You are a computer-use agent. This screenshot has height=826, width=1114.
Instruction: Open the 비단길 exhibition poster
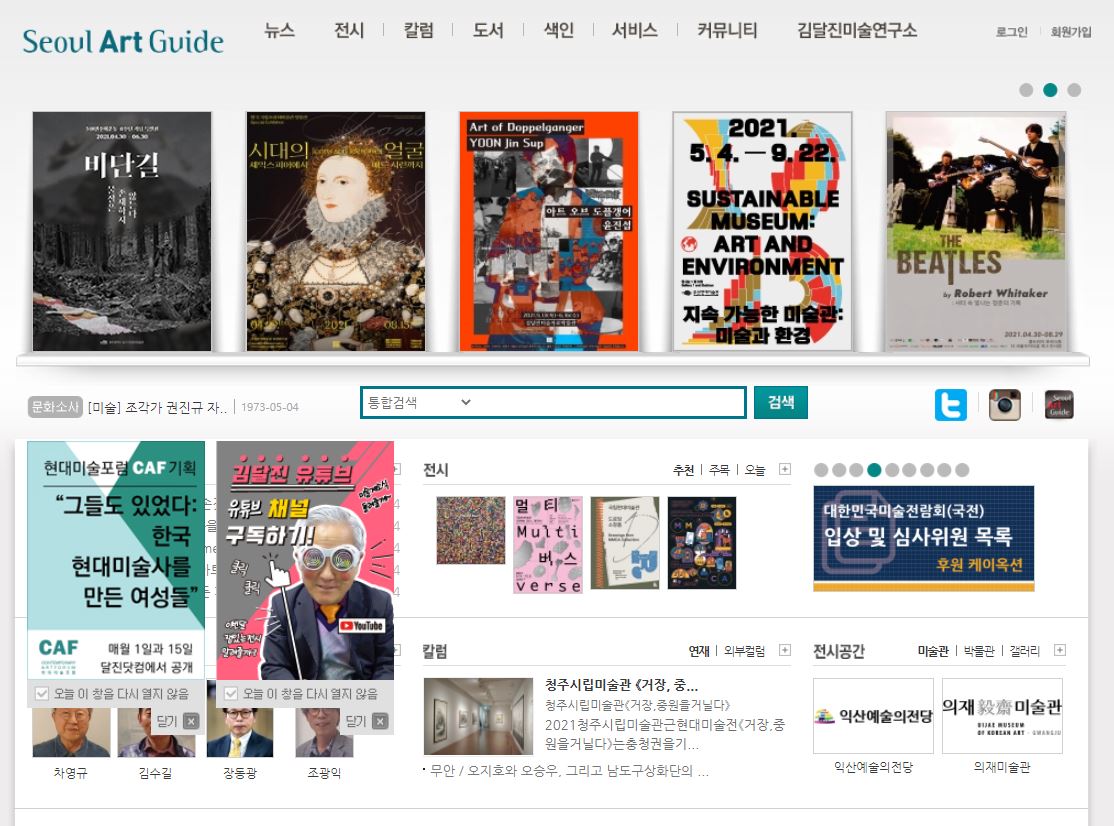coord(122,231)
